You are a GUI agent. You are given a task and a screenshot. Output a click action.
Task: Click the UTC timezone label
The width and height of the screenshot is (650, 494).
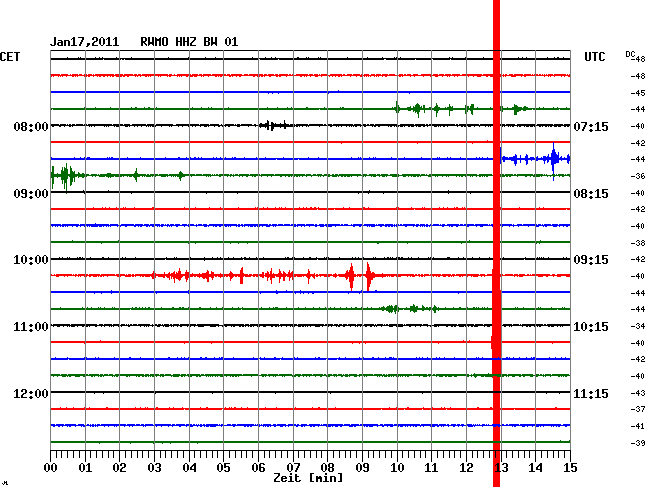pyautogui.click(x=594, y=57)
